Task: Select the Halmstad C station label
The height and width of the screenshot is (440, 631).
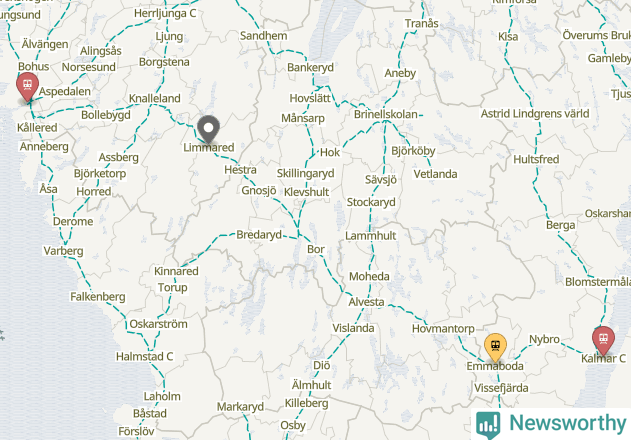Action: coord(144,357)
